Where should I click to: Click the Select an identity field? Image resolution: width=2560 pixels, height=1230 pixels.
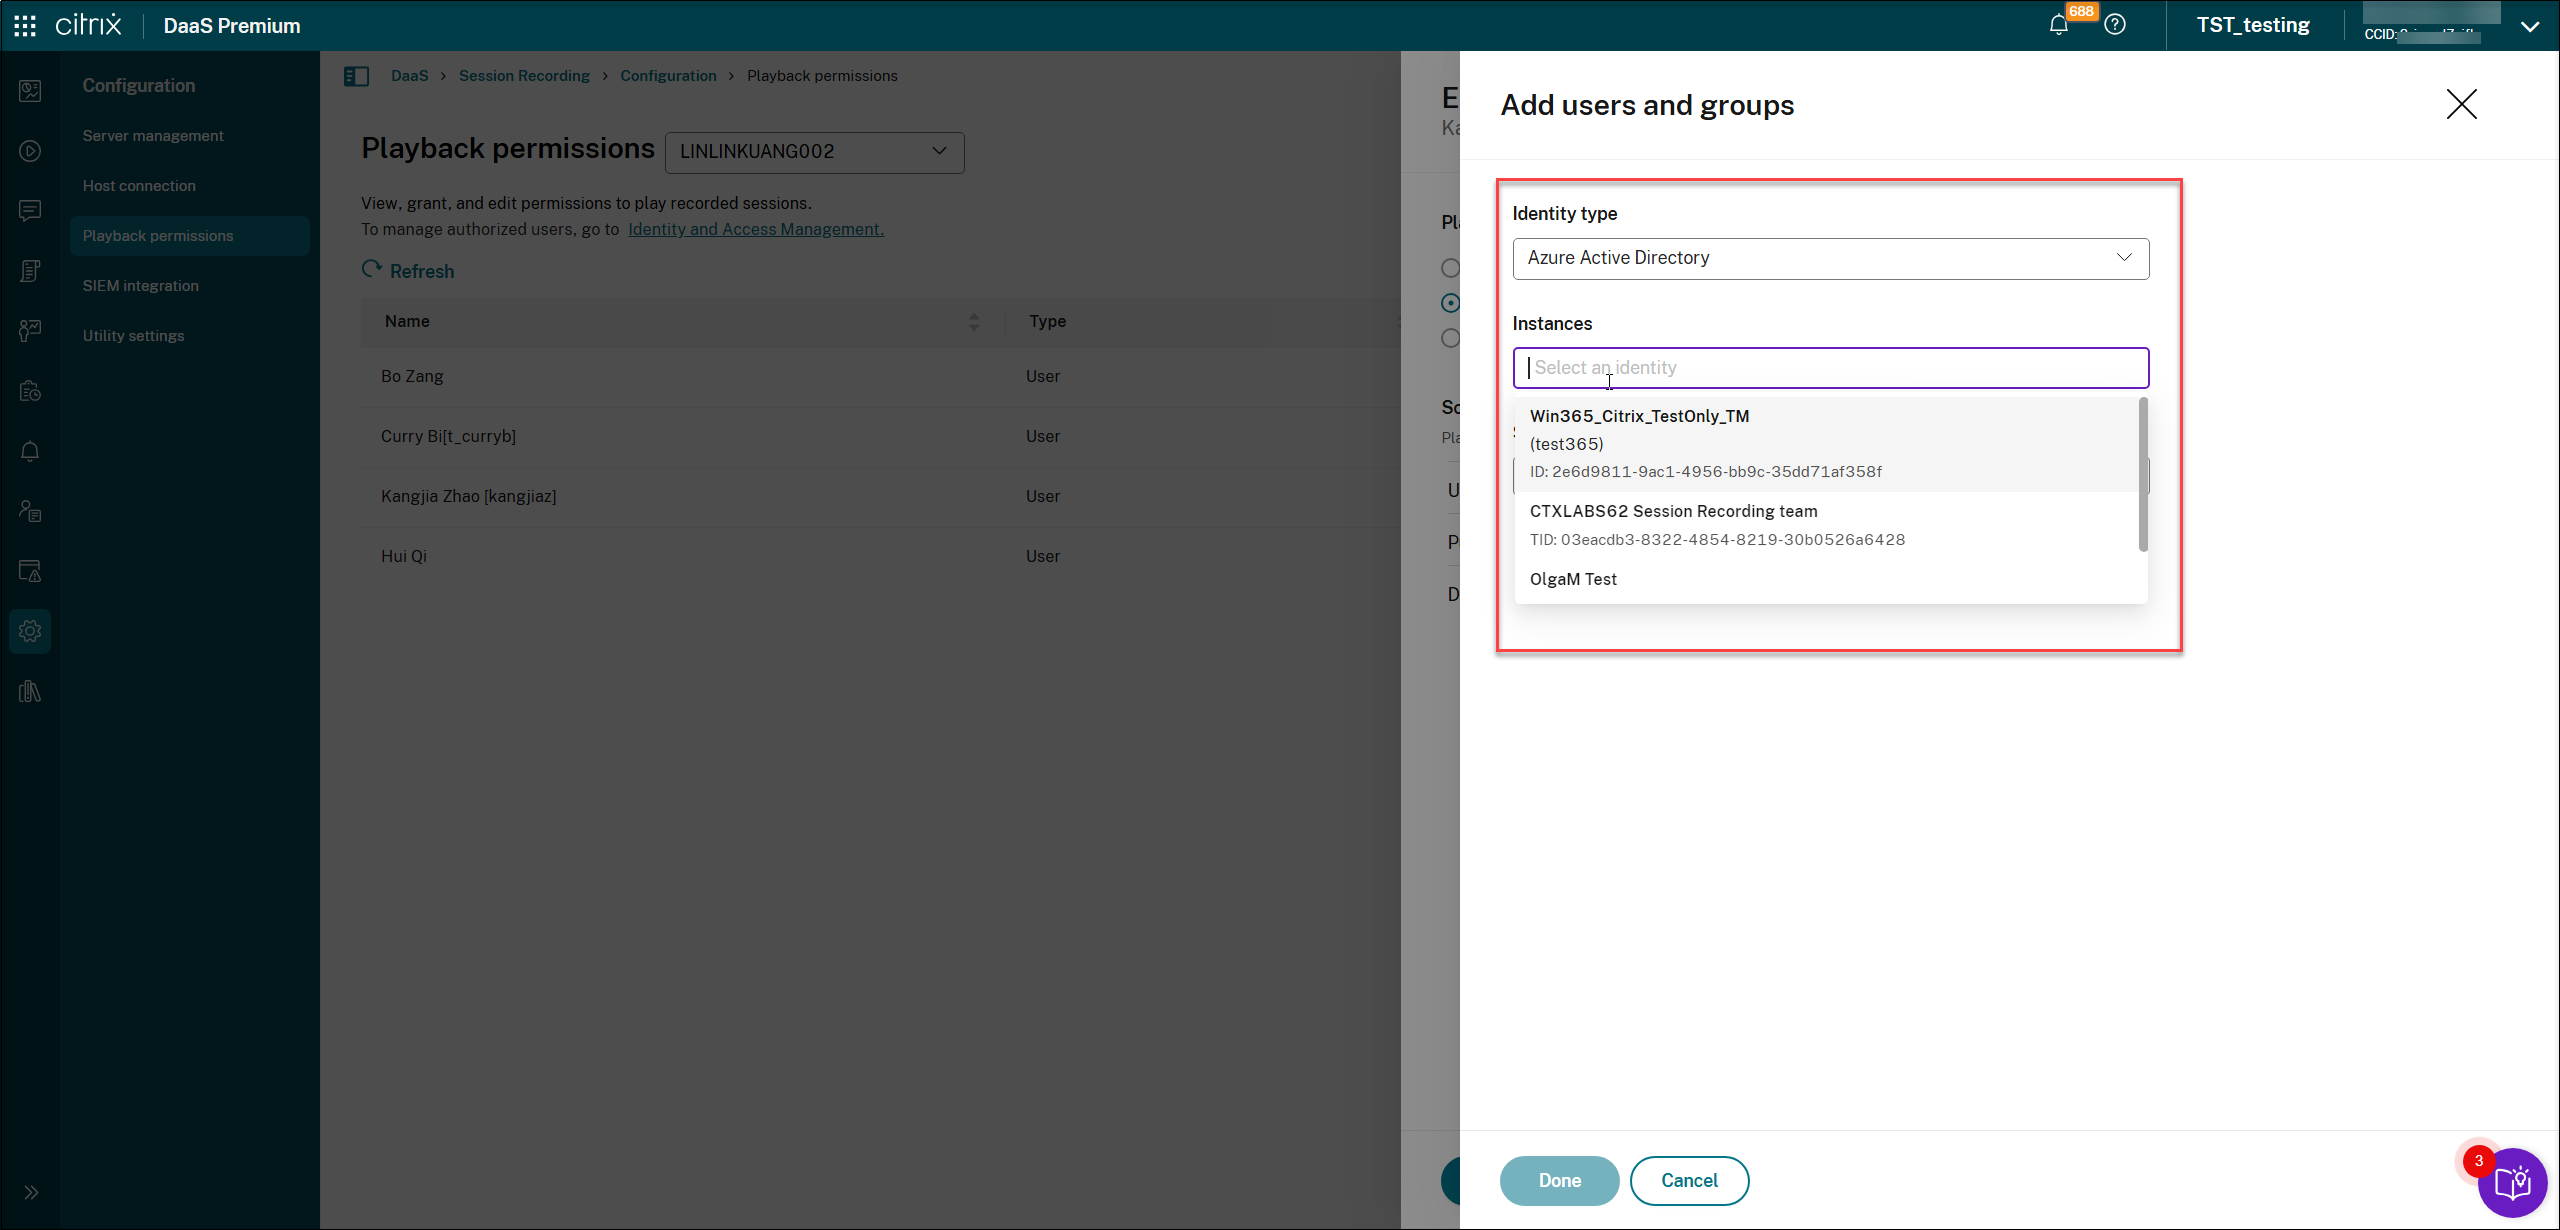(1830, 368)
